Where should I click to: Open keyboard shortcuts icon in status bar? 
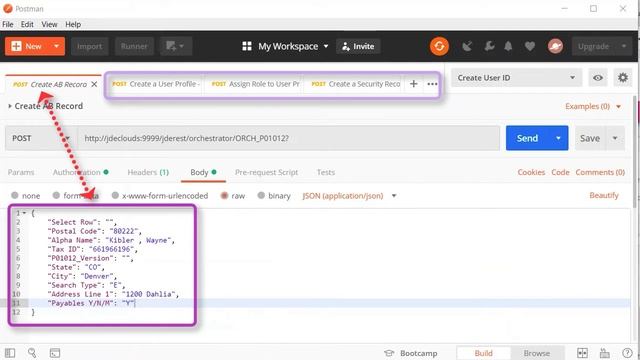coord(604,353)
